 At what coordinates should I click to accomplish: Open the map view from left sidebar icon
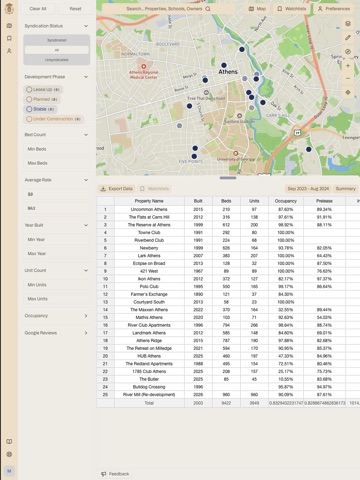(9, 26)
